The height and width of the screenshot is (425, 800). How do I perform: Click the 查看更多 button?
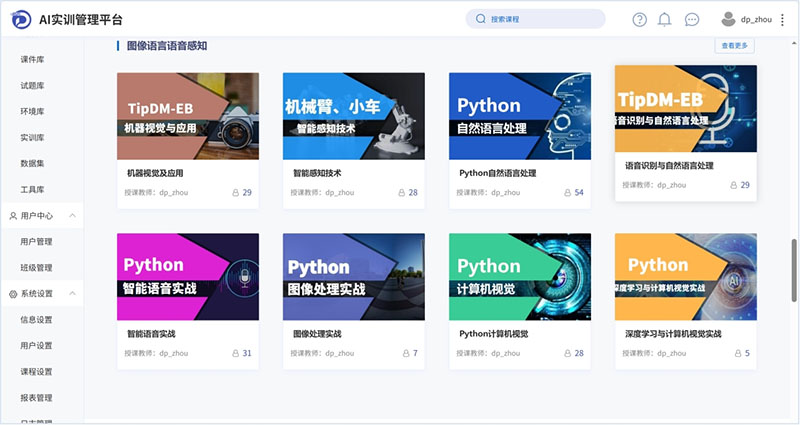(733, 45)
